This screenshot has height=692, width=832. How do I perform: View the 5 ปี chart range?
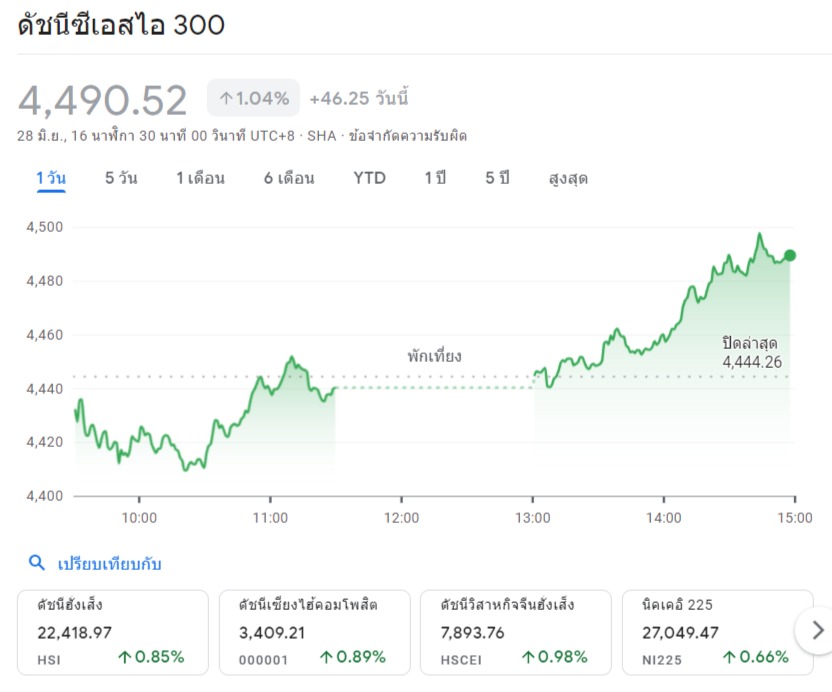[497, 179]
